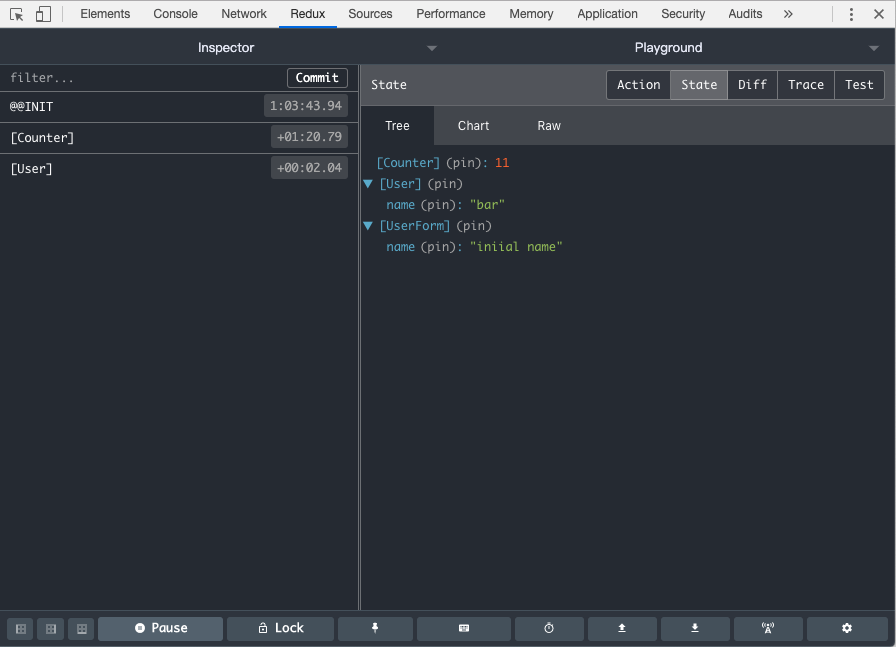
Task: Open the Audits tab
Action: [745, 14]
